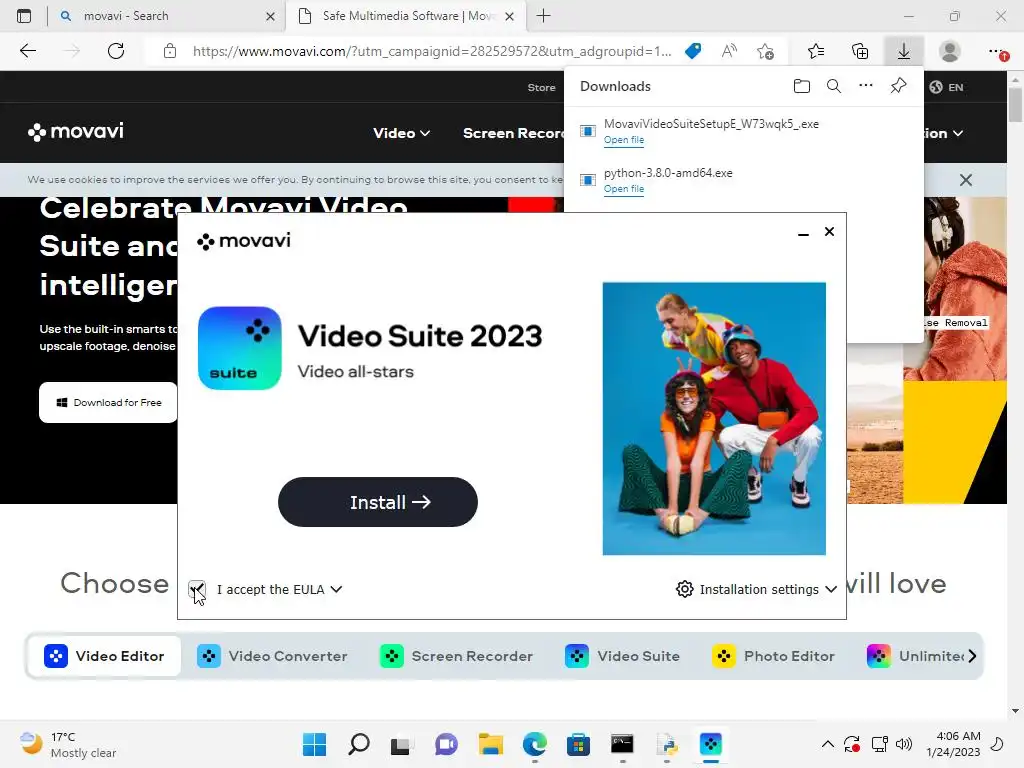The height and width of the screenshot is (768, 1024).
Task: Open Command Prompt taskbar icon
Action: 622,744
